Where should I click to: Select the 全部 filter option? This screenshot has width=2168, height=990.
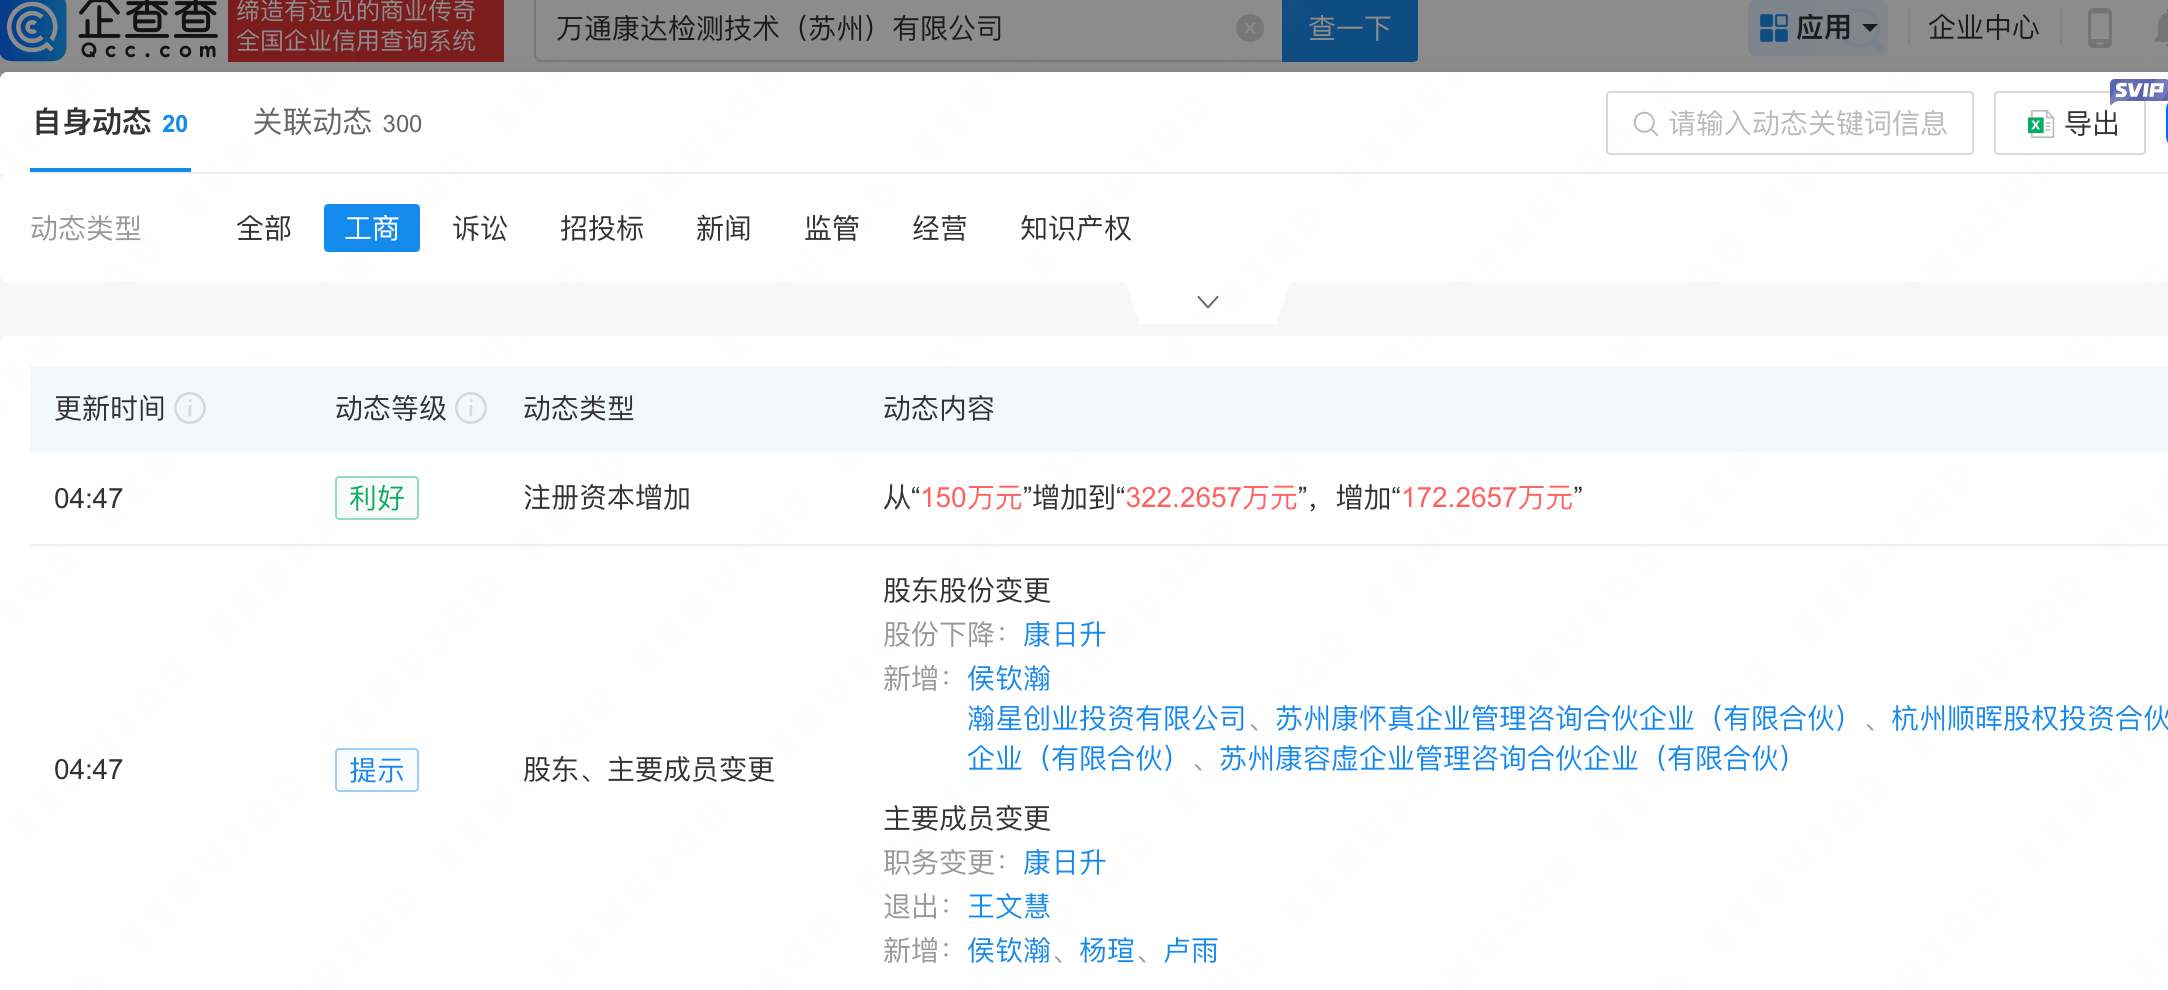click(x=263, y=229)
